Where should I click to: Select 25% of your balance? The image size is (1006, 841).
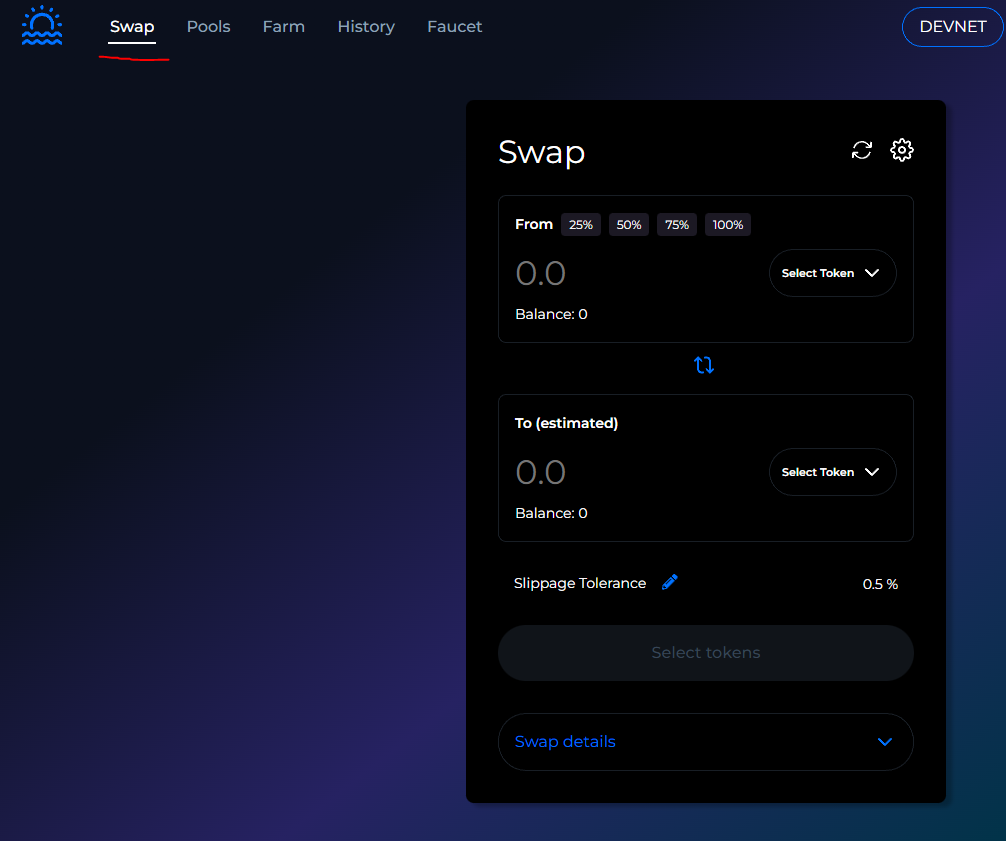580,224
